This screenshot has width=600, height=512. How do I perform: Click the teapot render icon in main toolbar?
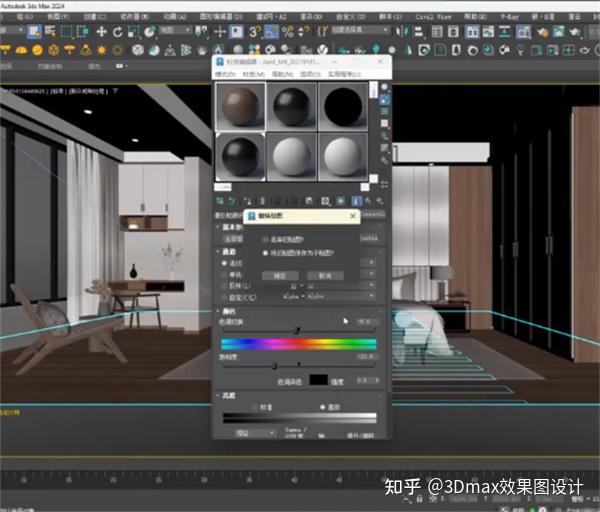pyautogui.click(x=575, y=32)
